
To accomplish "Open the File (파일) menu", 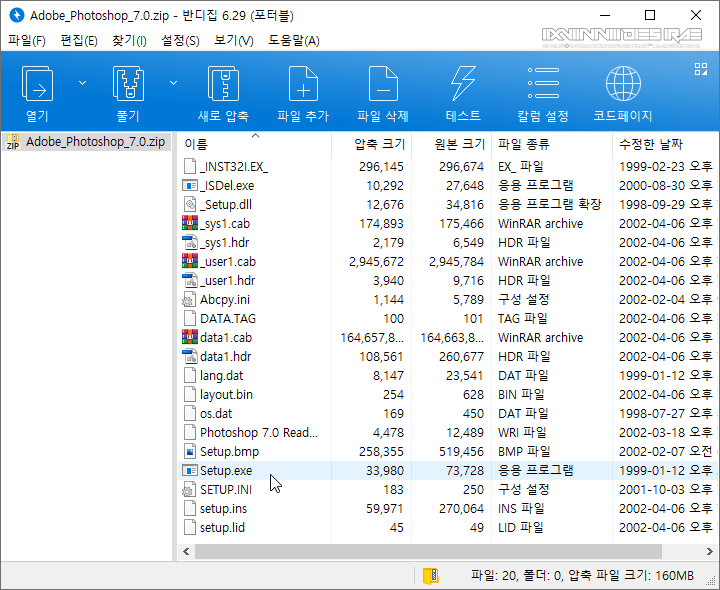I will (x=27, y=41).
